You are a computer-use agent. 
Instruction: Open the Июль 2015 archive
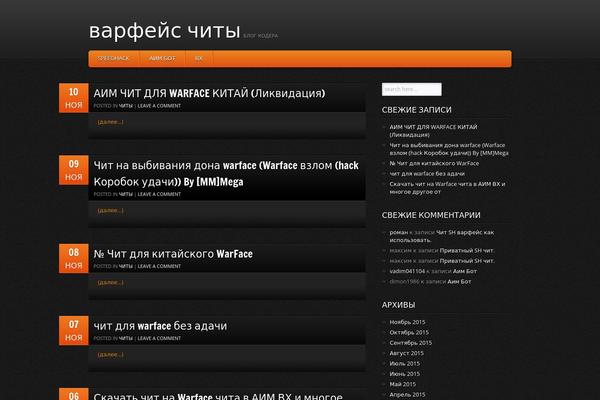pos(404,363)
